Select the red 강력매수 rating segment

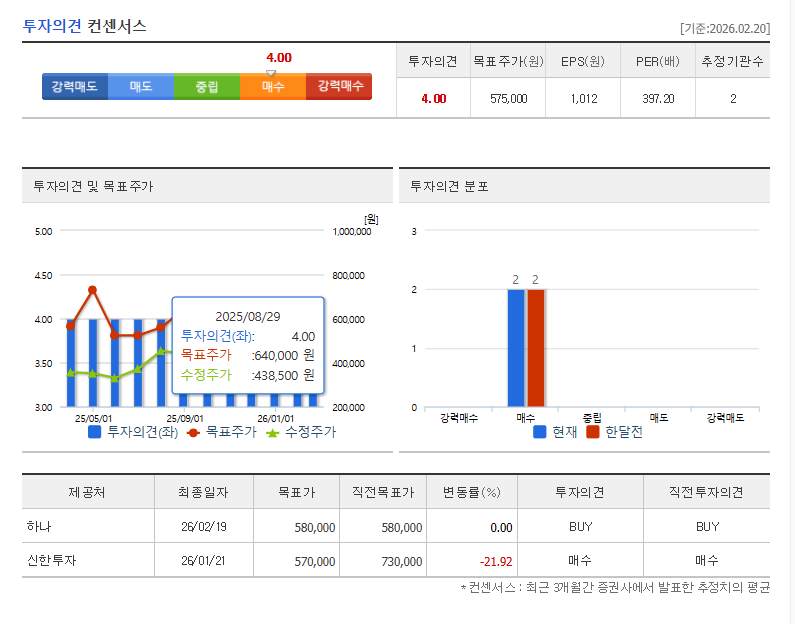coord(339,86)
